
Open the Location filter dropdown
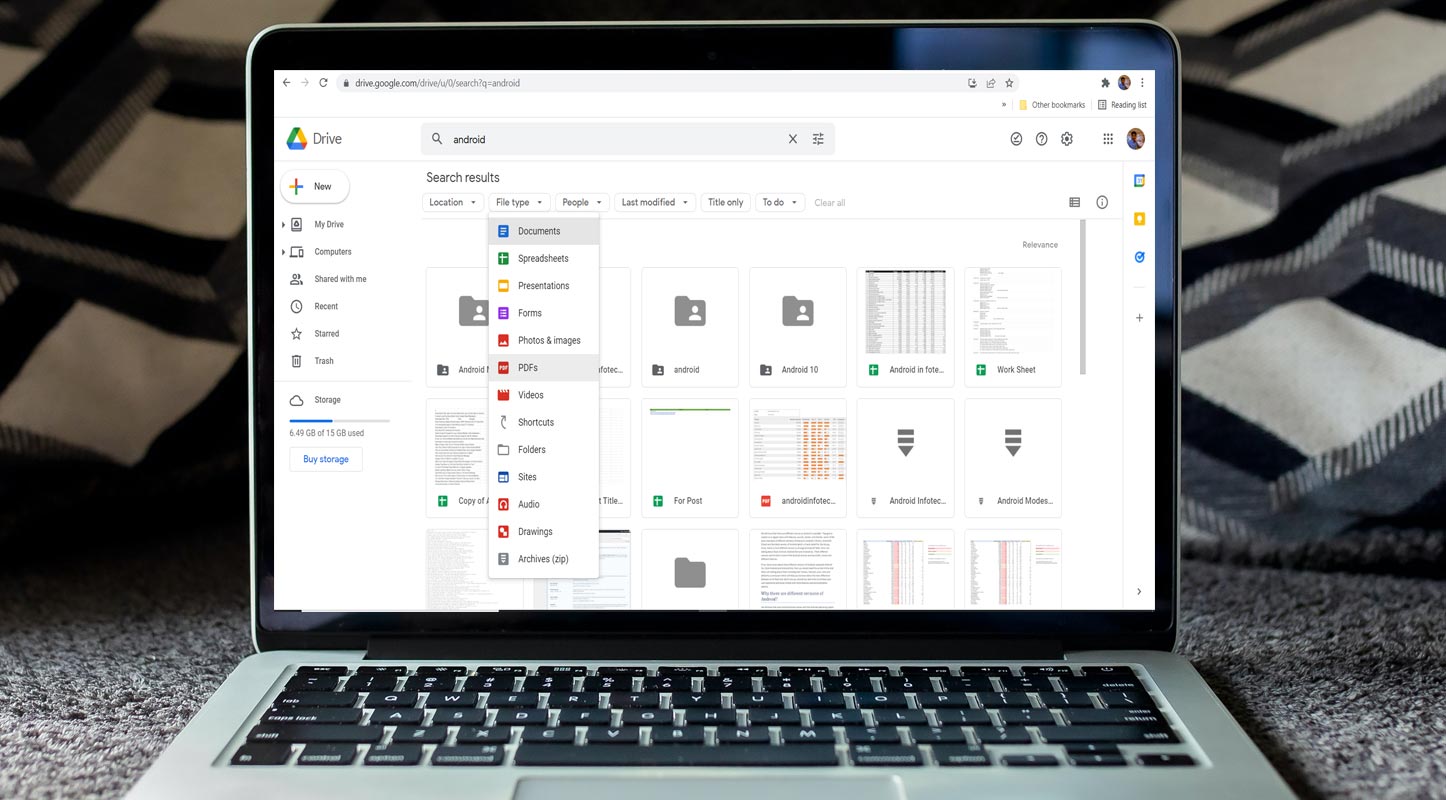pos(453,202)
